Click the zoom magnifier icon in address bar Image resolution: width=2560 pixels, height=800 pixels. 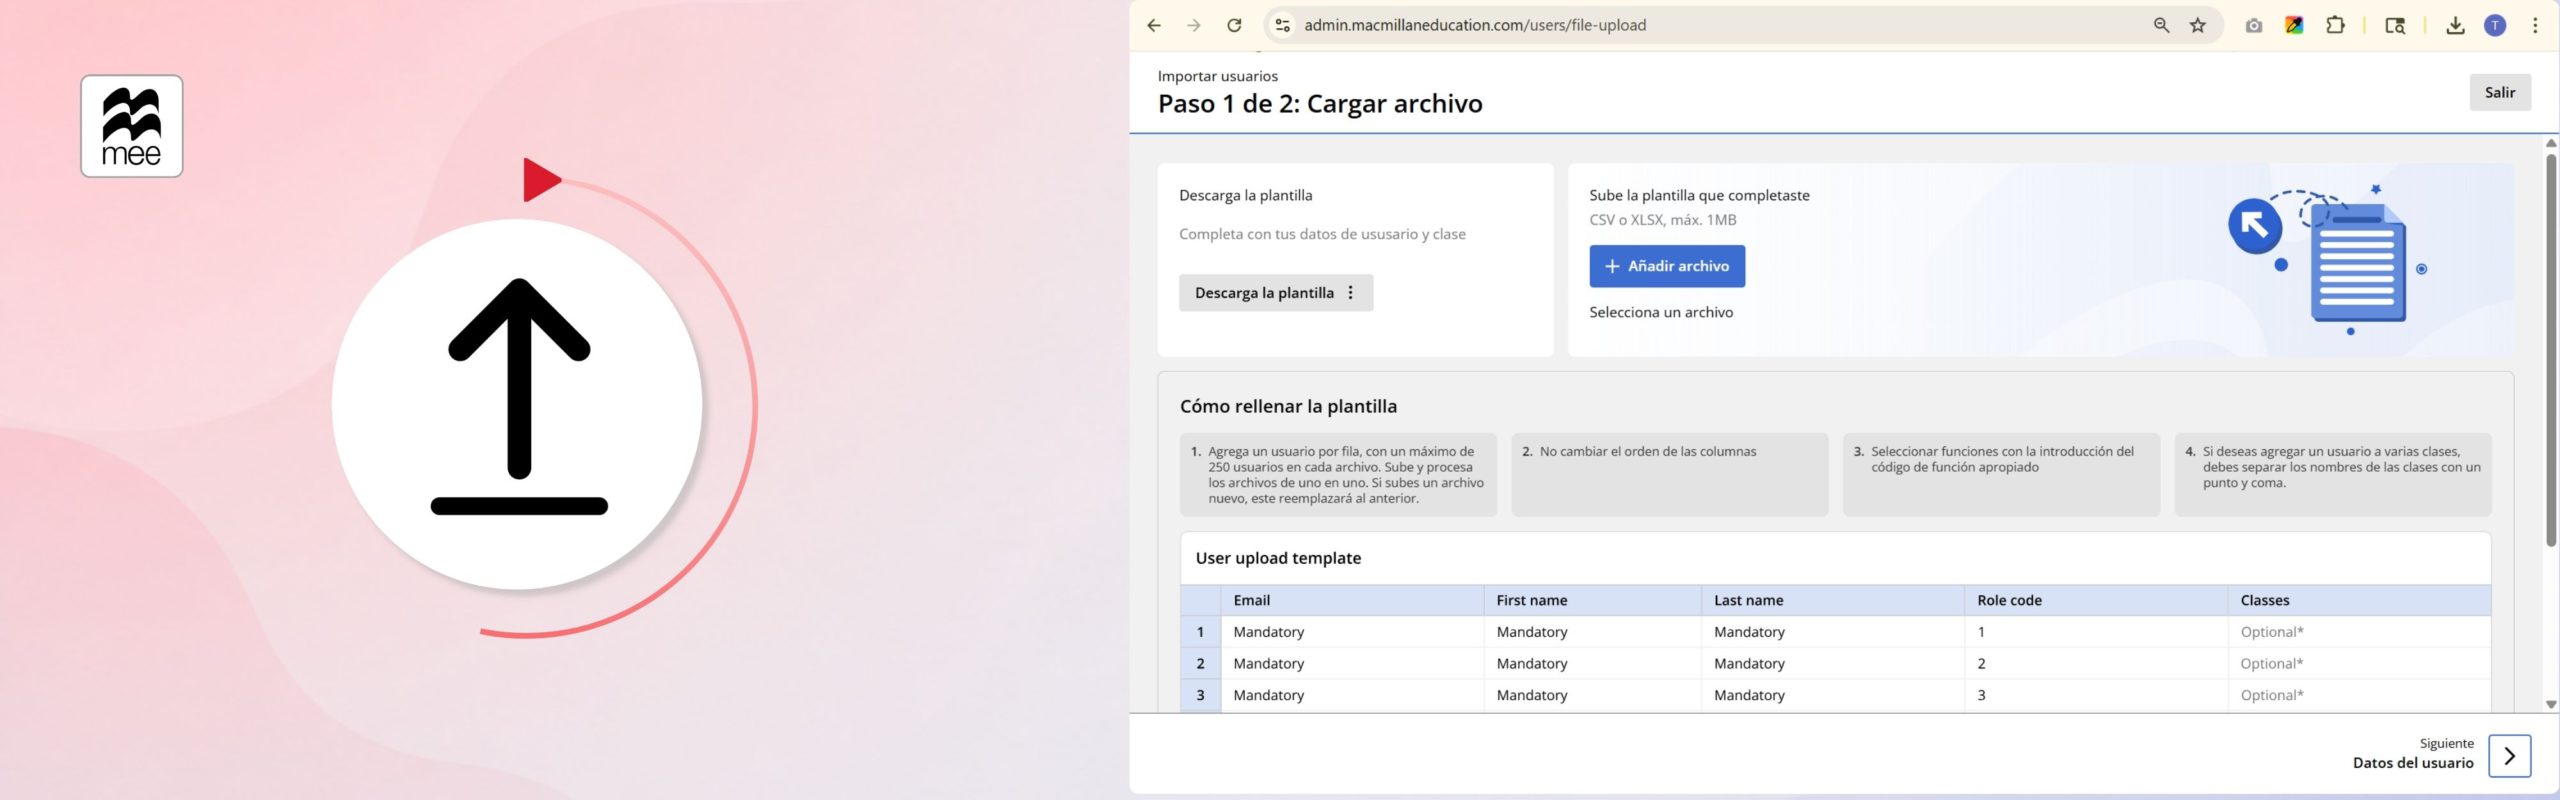[2161, 26]
